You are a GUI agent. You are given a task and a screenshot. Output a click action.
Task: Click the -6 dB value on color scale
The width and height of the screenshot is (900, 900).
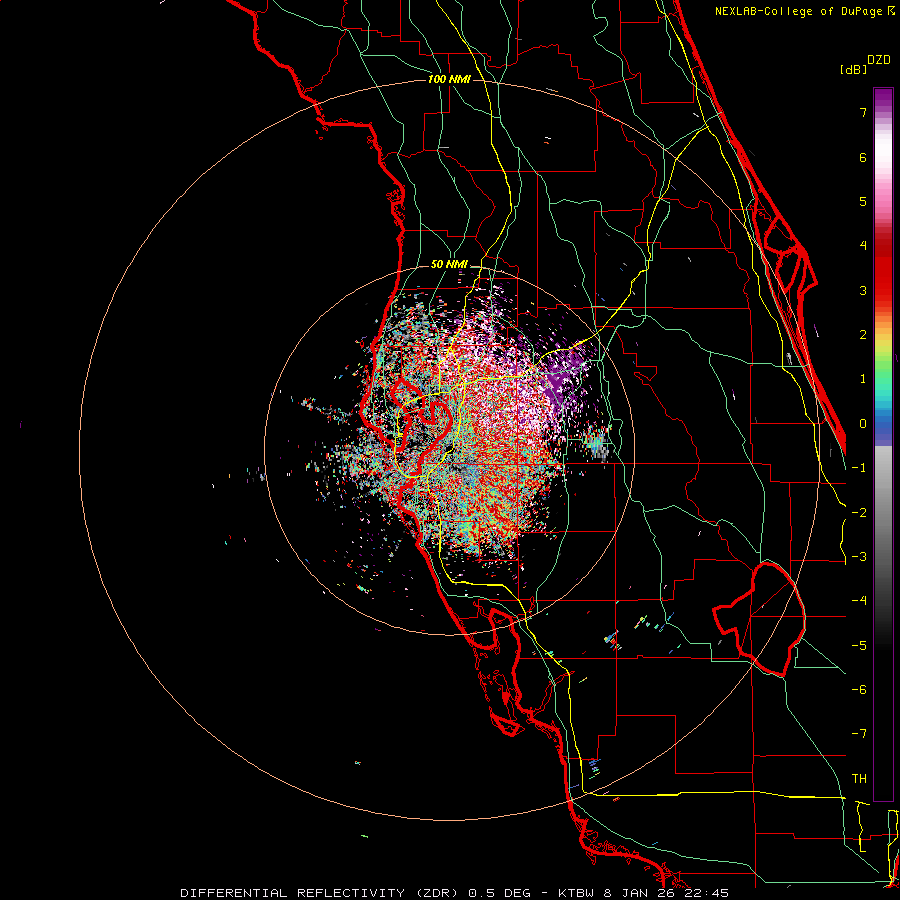point(859,690)
